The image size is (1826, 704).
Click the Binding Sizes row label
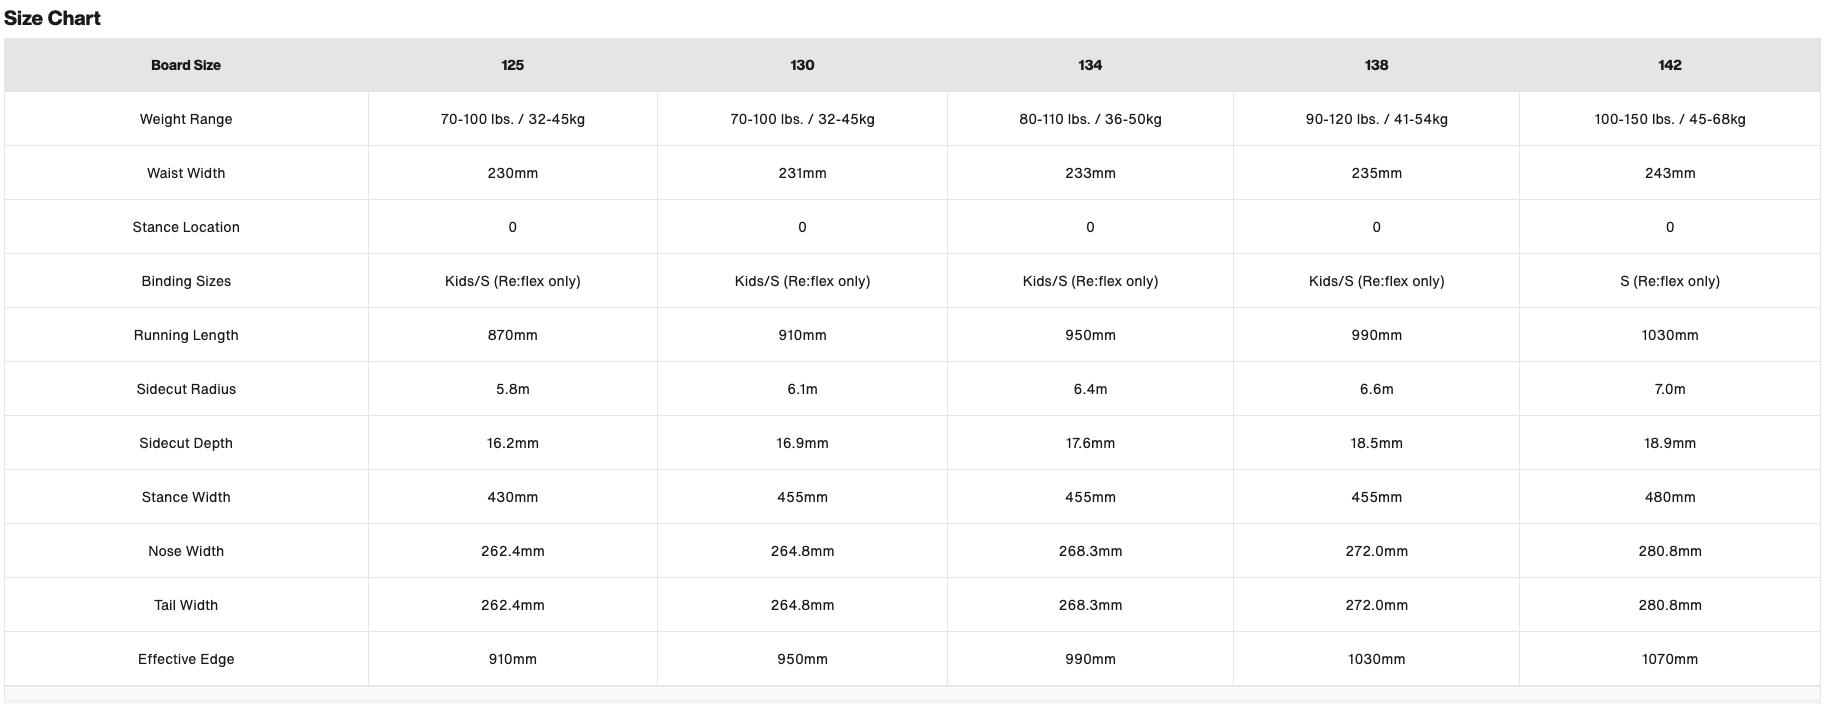click(x=186, y=281)
